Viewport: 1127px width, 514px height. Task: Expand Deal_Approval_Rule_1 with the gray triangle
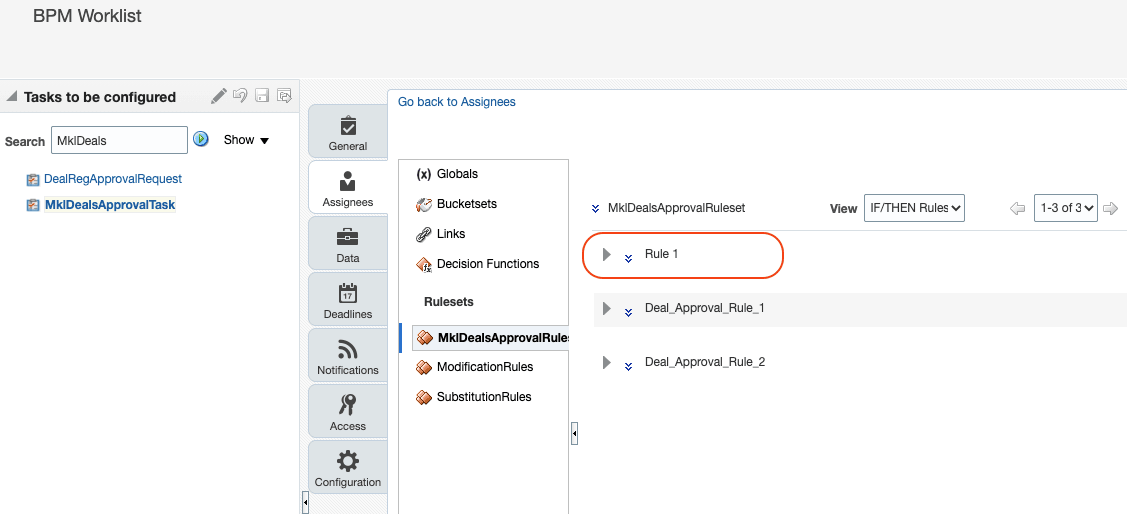607,308
